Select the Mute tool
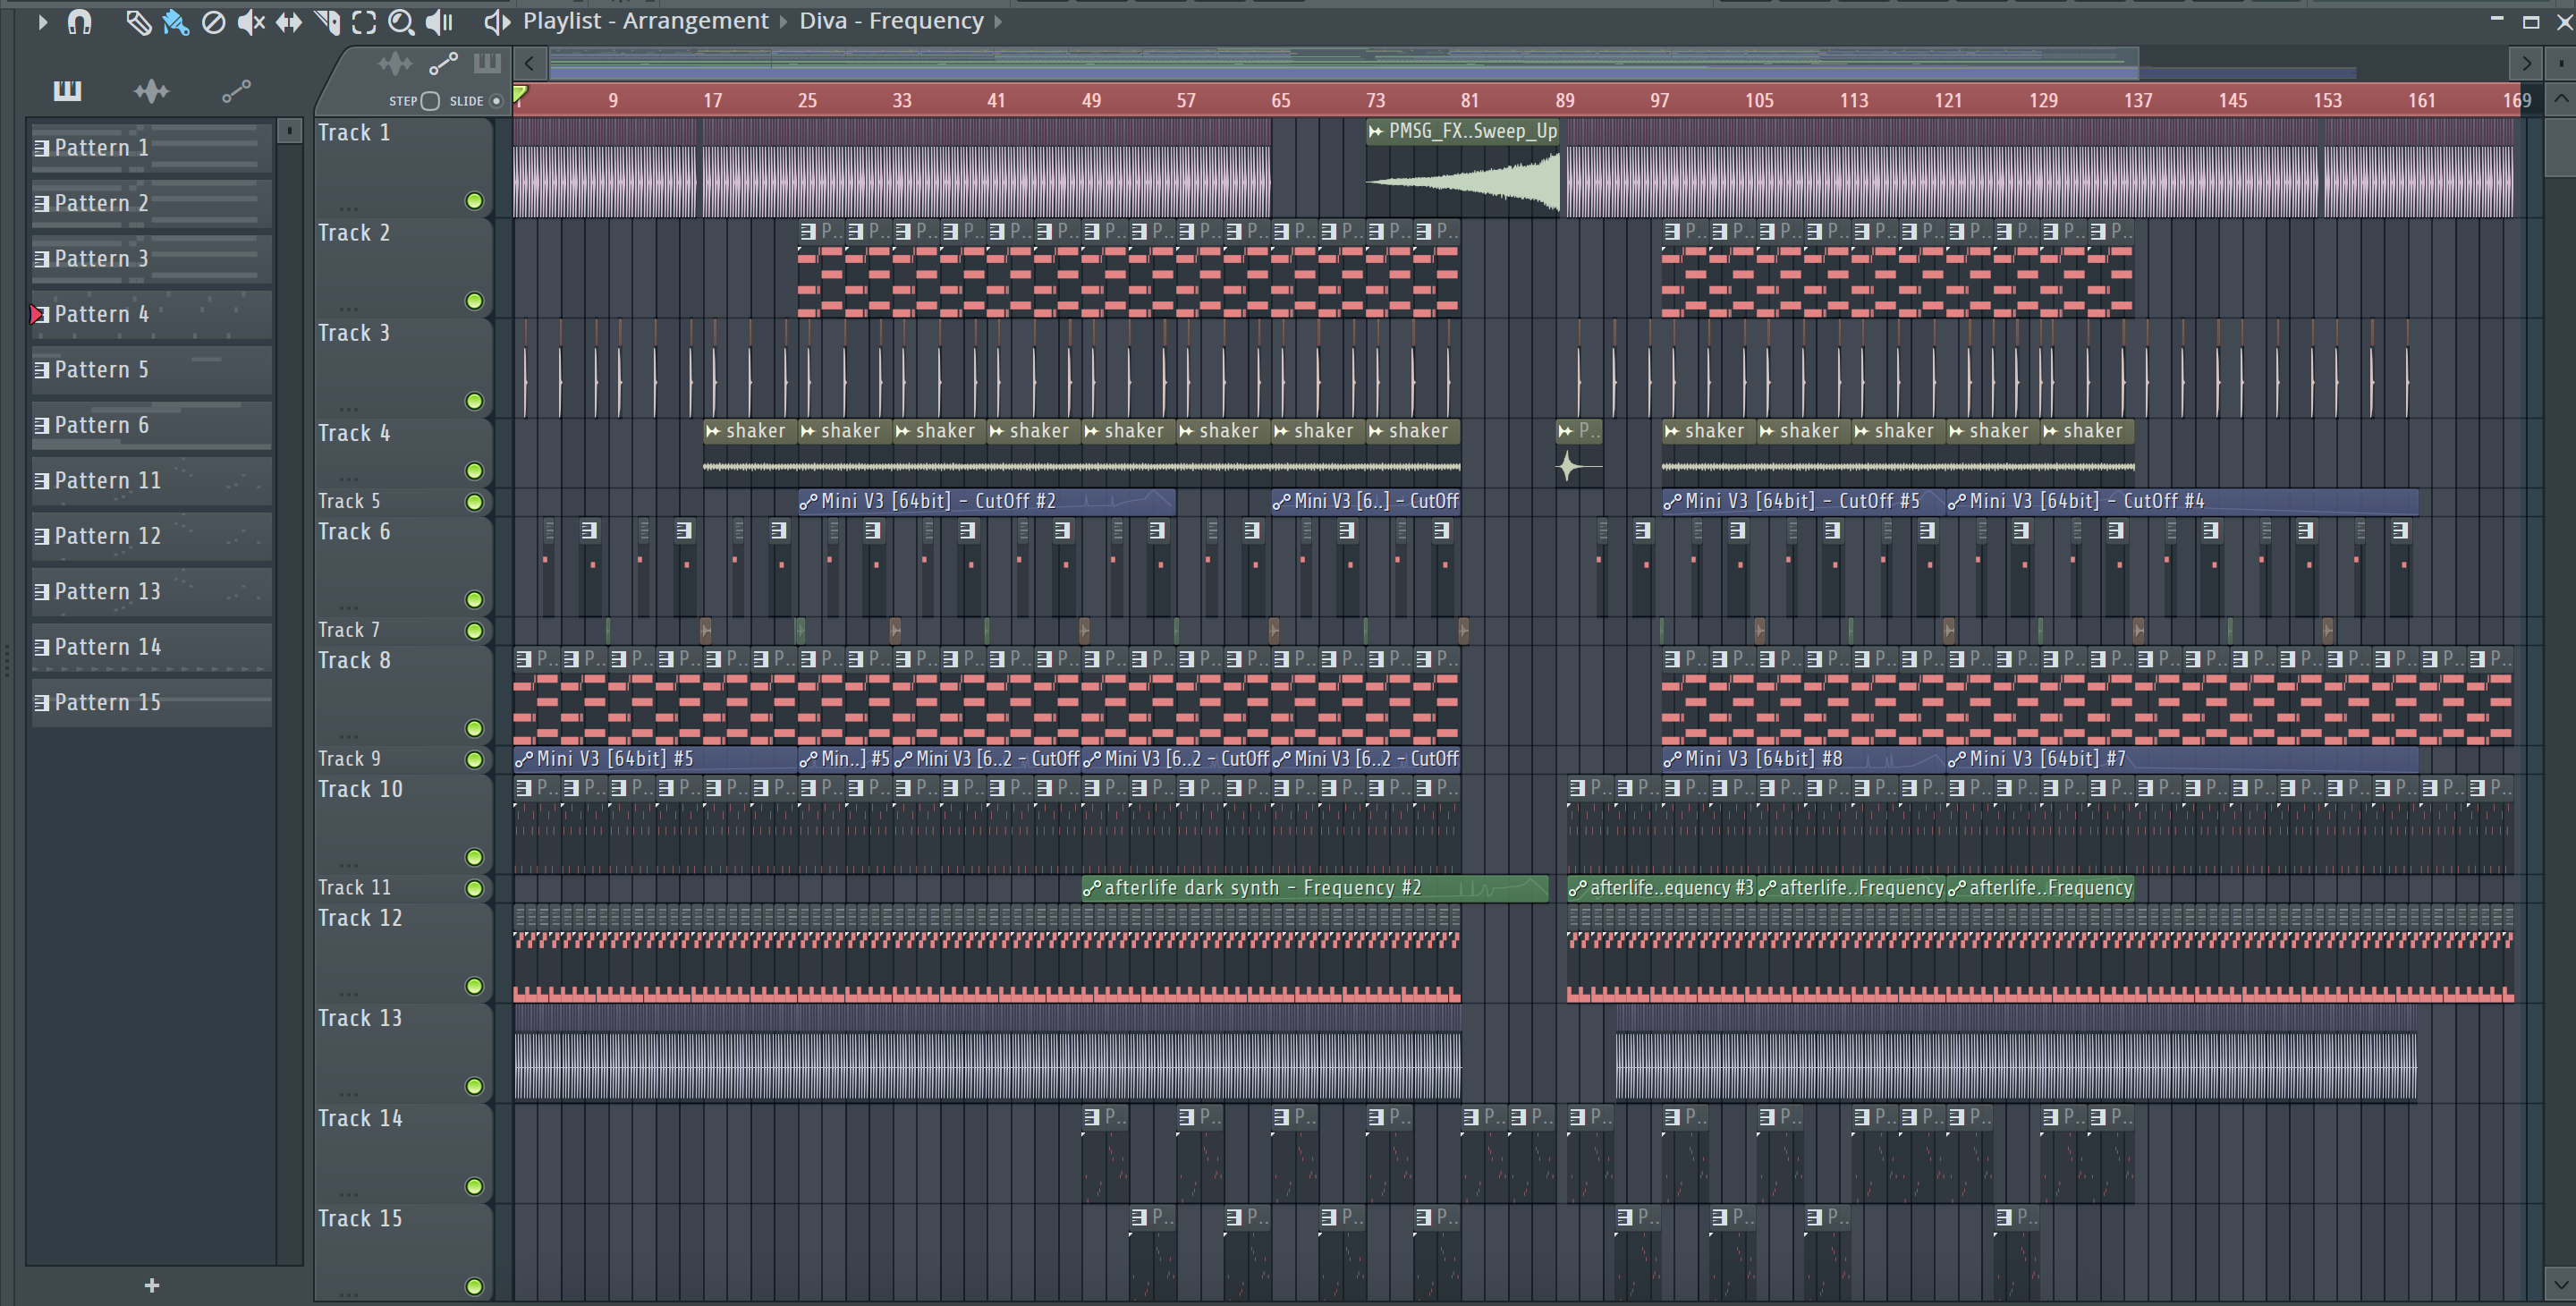Viewport: 2576px width, 1306px height. pos(251,21)
